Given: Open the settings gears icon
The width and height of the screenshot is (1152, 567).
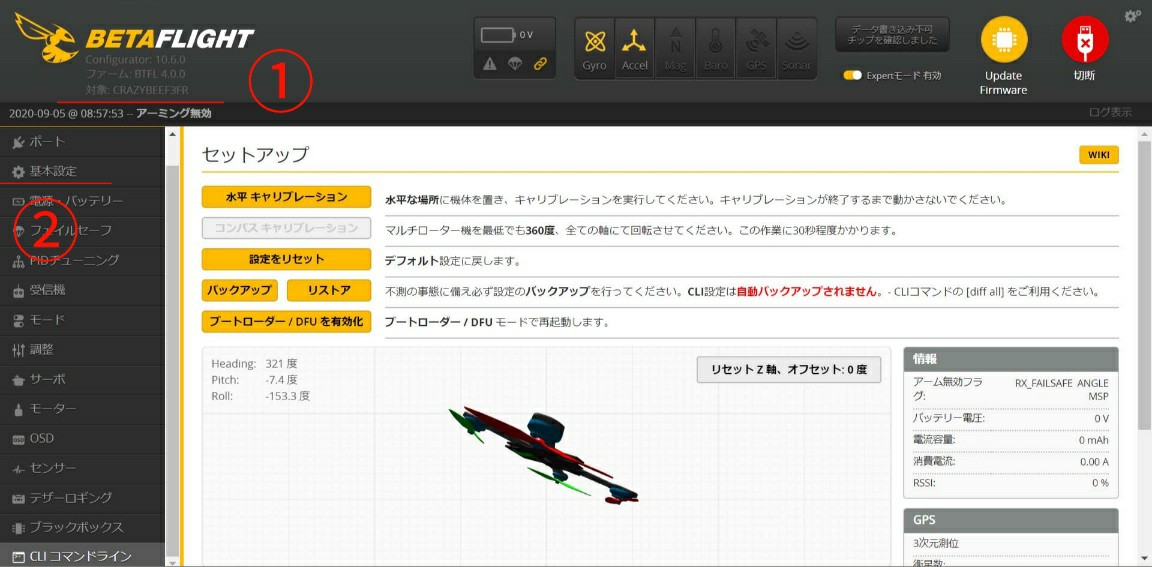Looking at the screenshot, I should [x=1133, y=15].
